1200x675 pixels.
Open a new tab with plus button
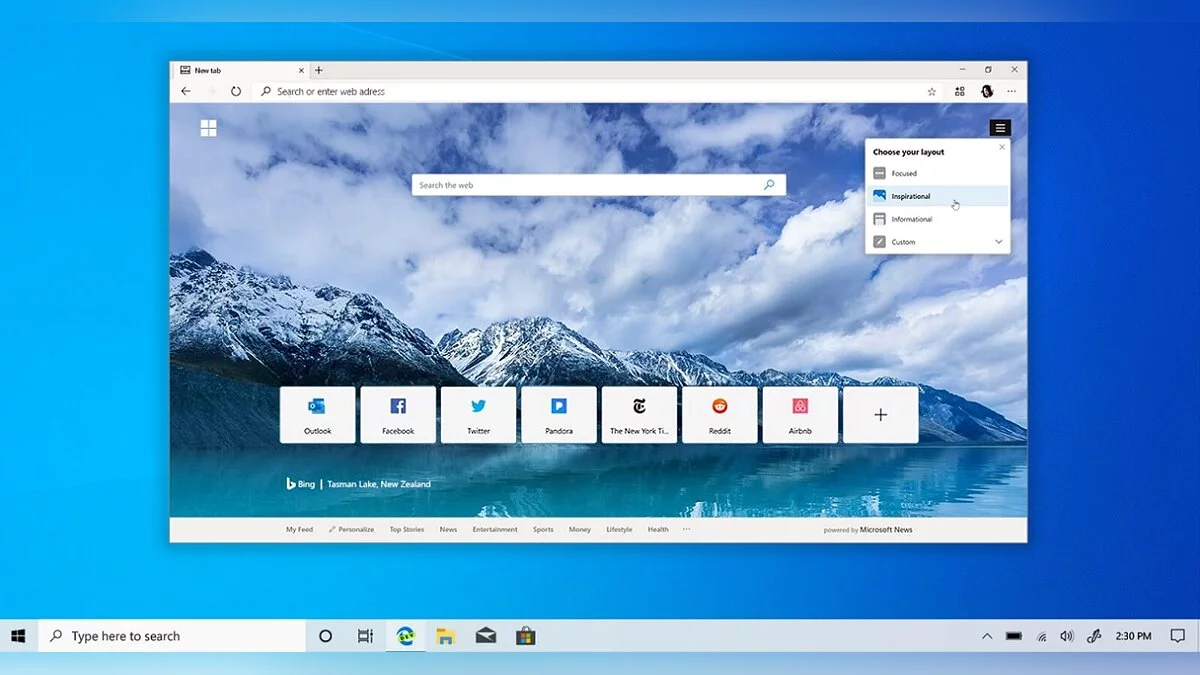319,70
